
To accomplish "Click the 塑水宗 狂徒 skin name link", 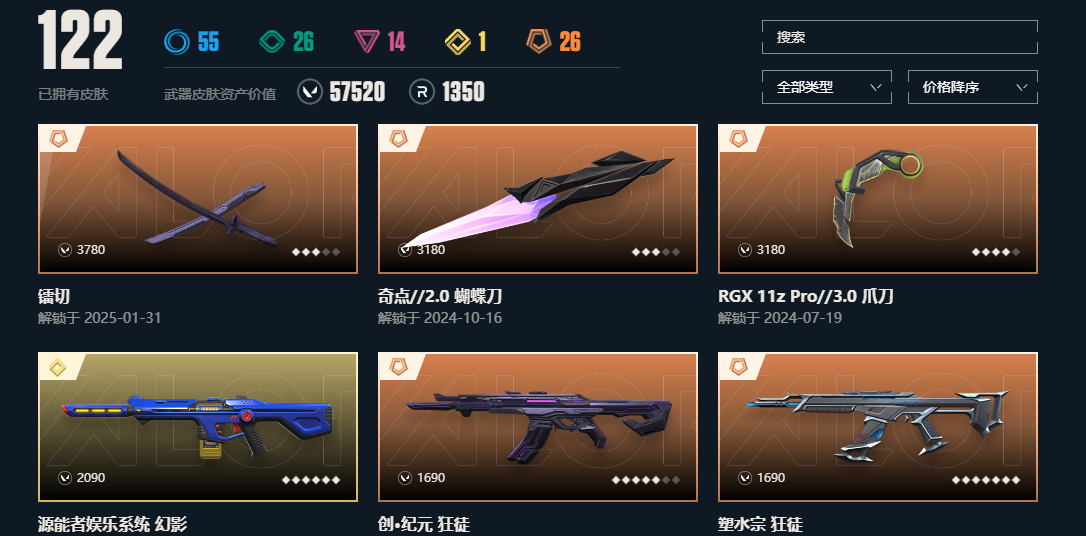I will [760, 525].
